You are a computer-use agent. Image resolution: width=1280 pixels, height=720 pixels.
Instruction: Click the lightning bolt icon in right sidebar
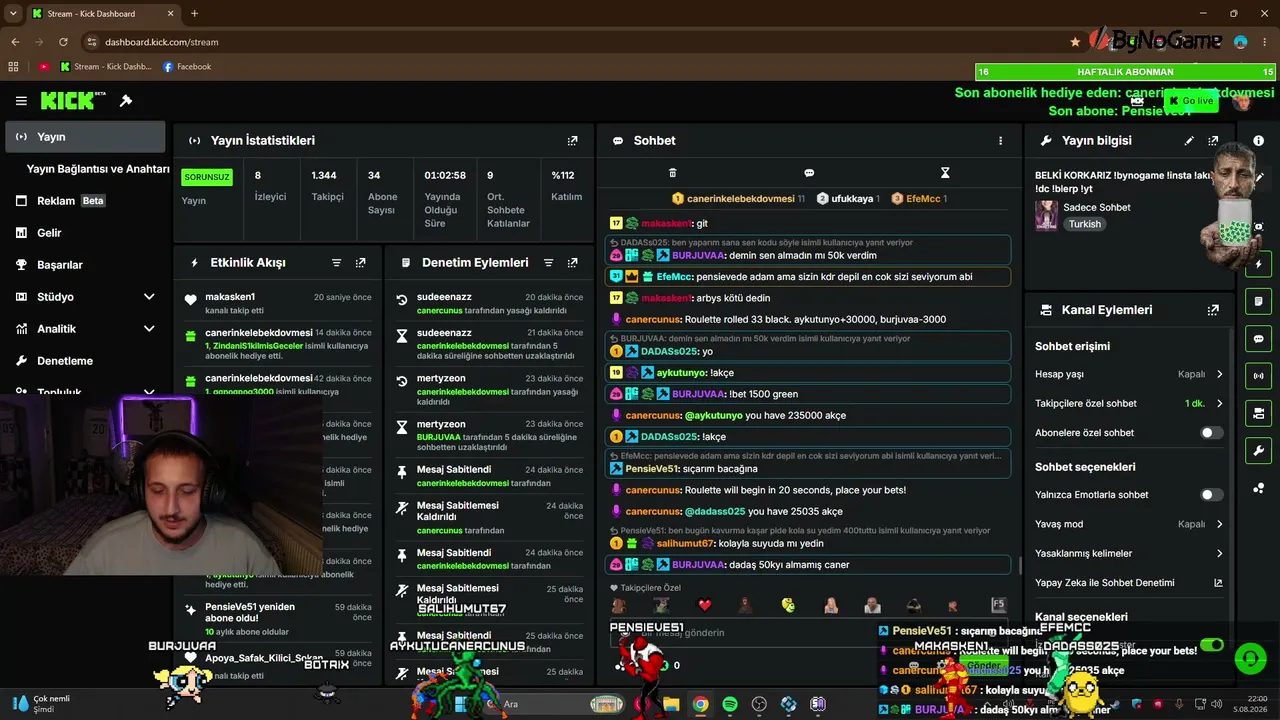(1258, 265)
